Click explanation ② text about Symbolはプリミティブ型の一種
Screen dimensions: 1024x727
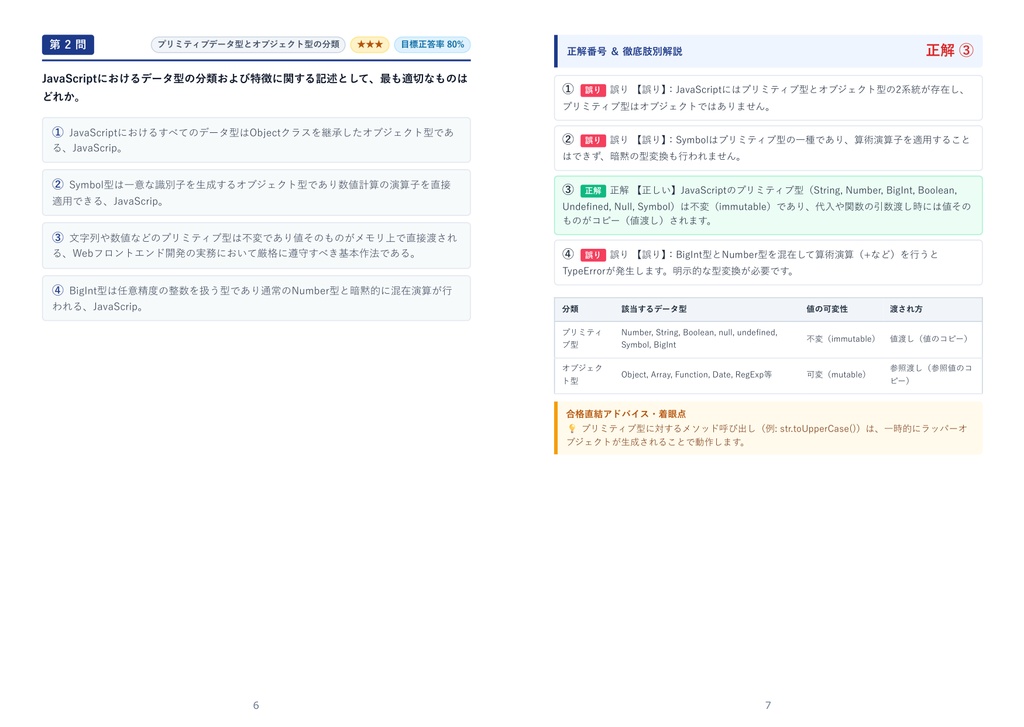coord(768,148)
